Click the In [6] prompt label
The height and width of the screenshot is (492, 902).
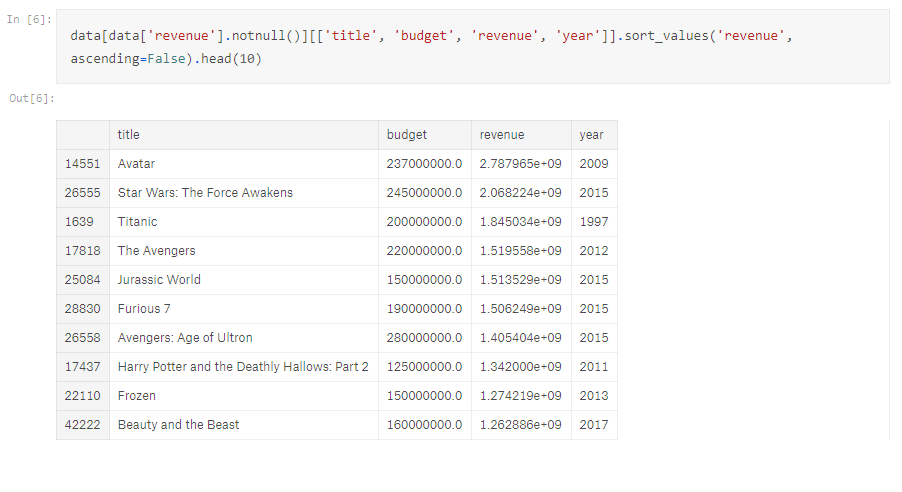click(x=29, y=20)
